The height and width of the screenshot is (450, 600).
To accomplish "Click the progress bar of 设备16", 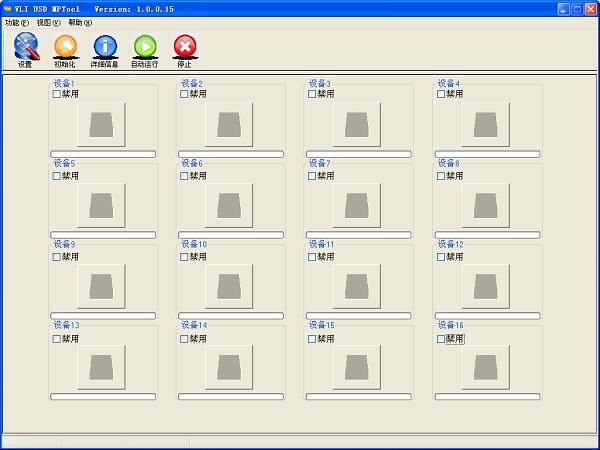I will pyautogui.click(x=488, y=397).
